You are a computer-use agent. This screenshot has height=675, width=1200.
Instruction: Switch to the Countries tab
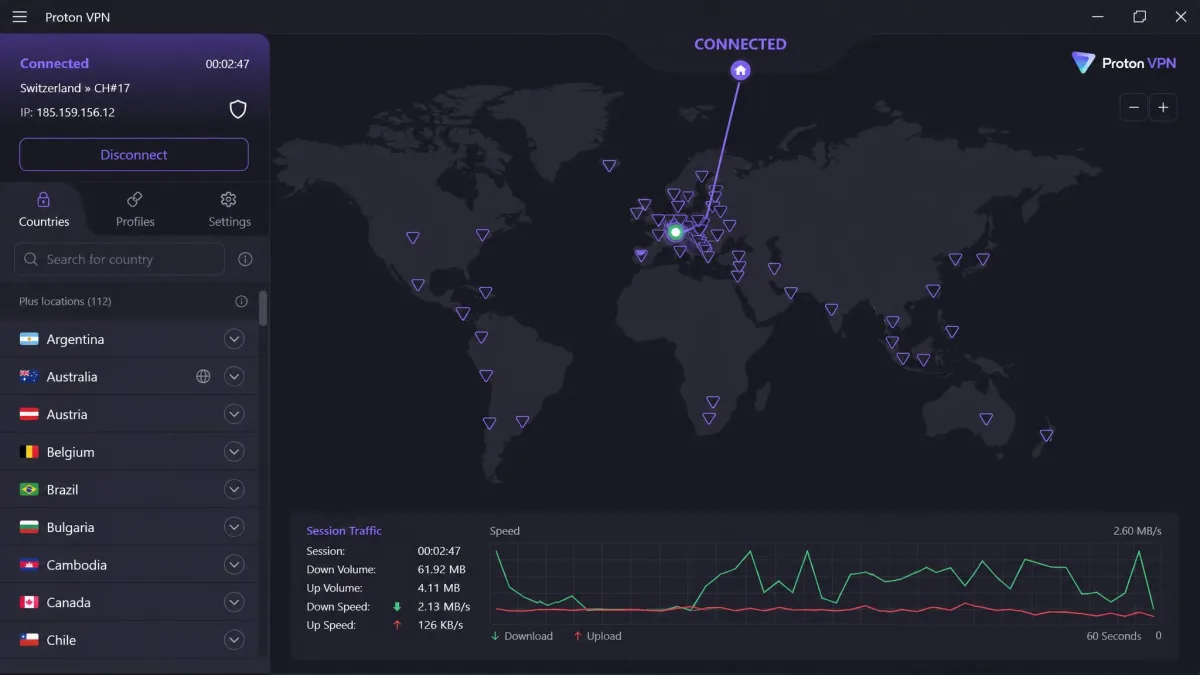point(44,210)
